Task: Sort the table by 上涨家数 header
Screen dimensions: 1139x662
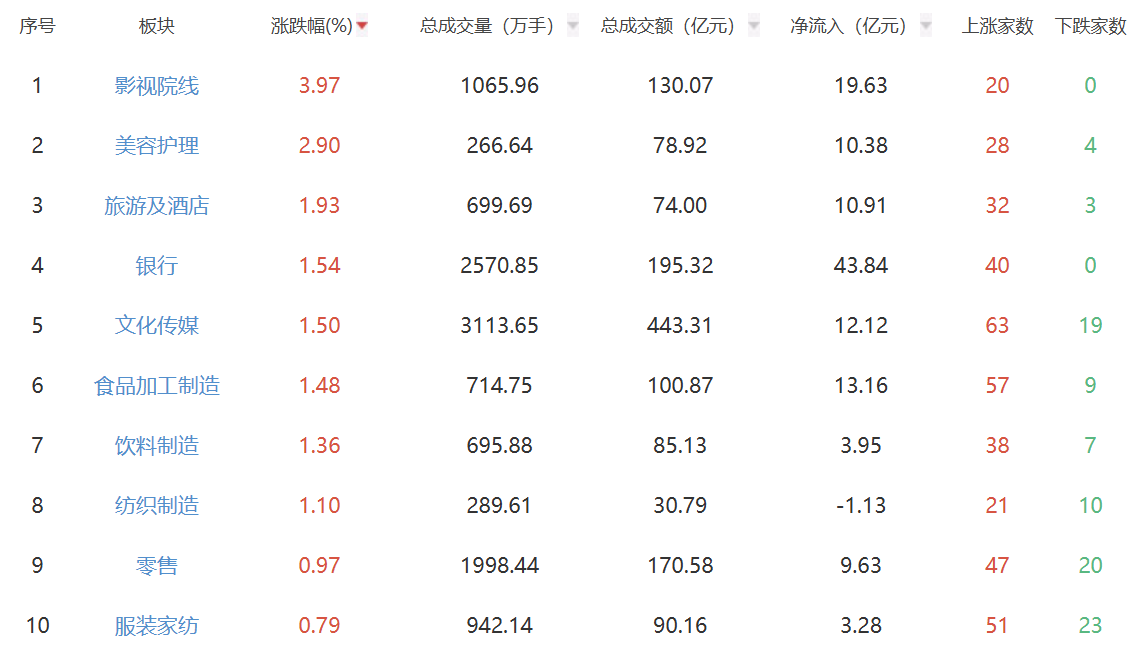Action: (997, 25)
